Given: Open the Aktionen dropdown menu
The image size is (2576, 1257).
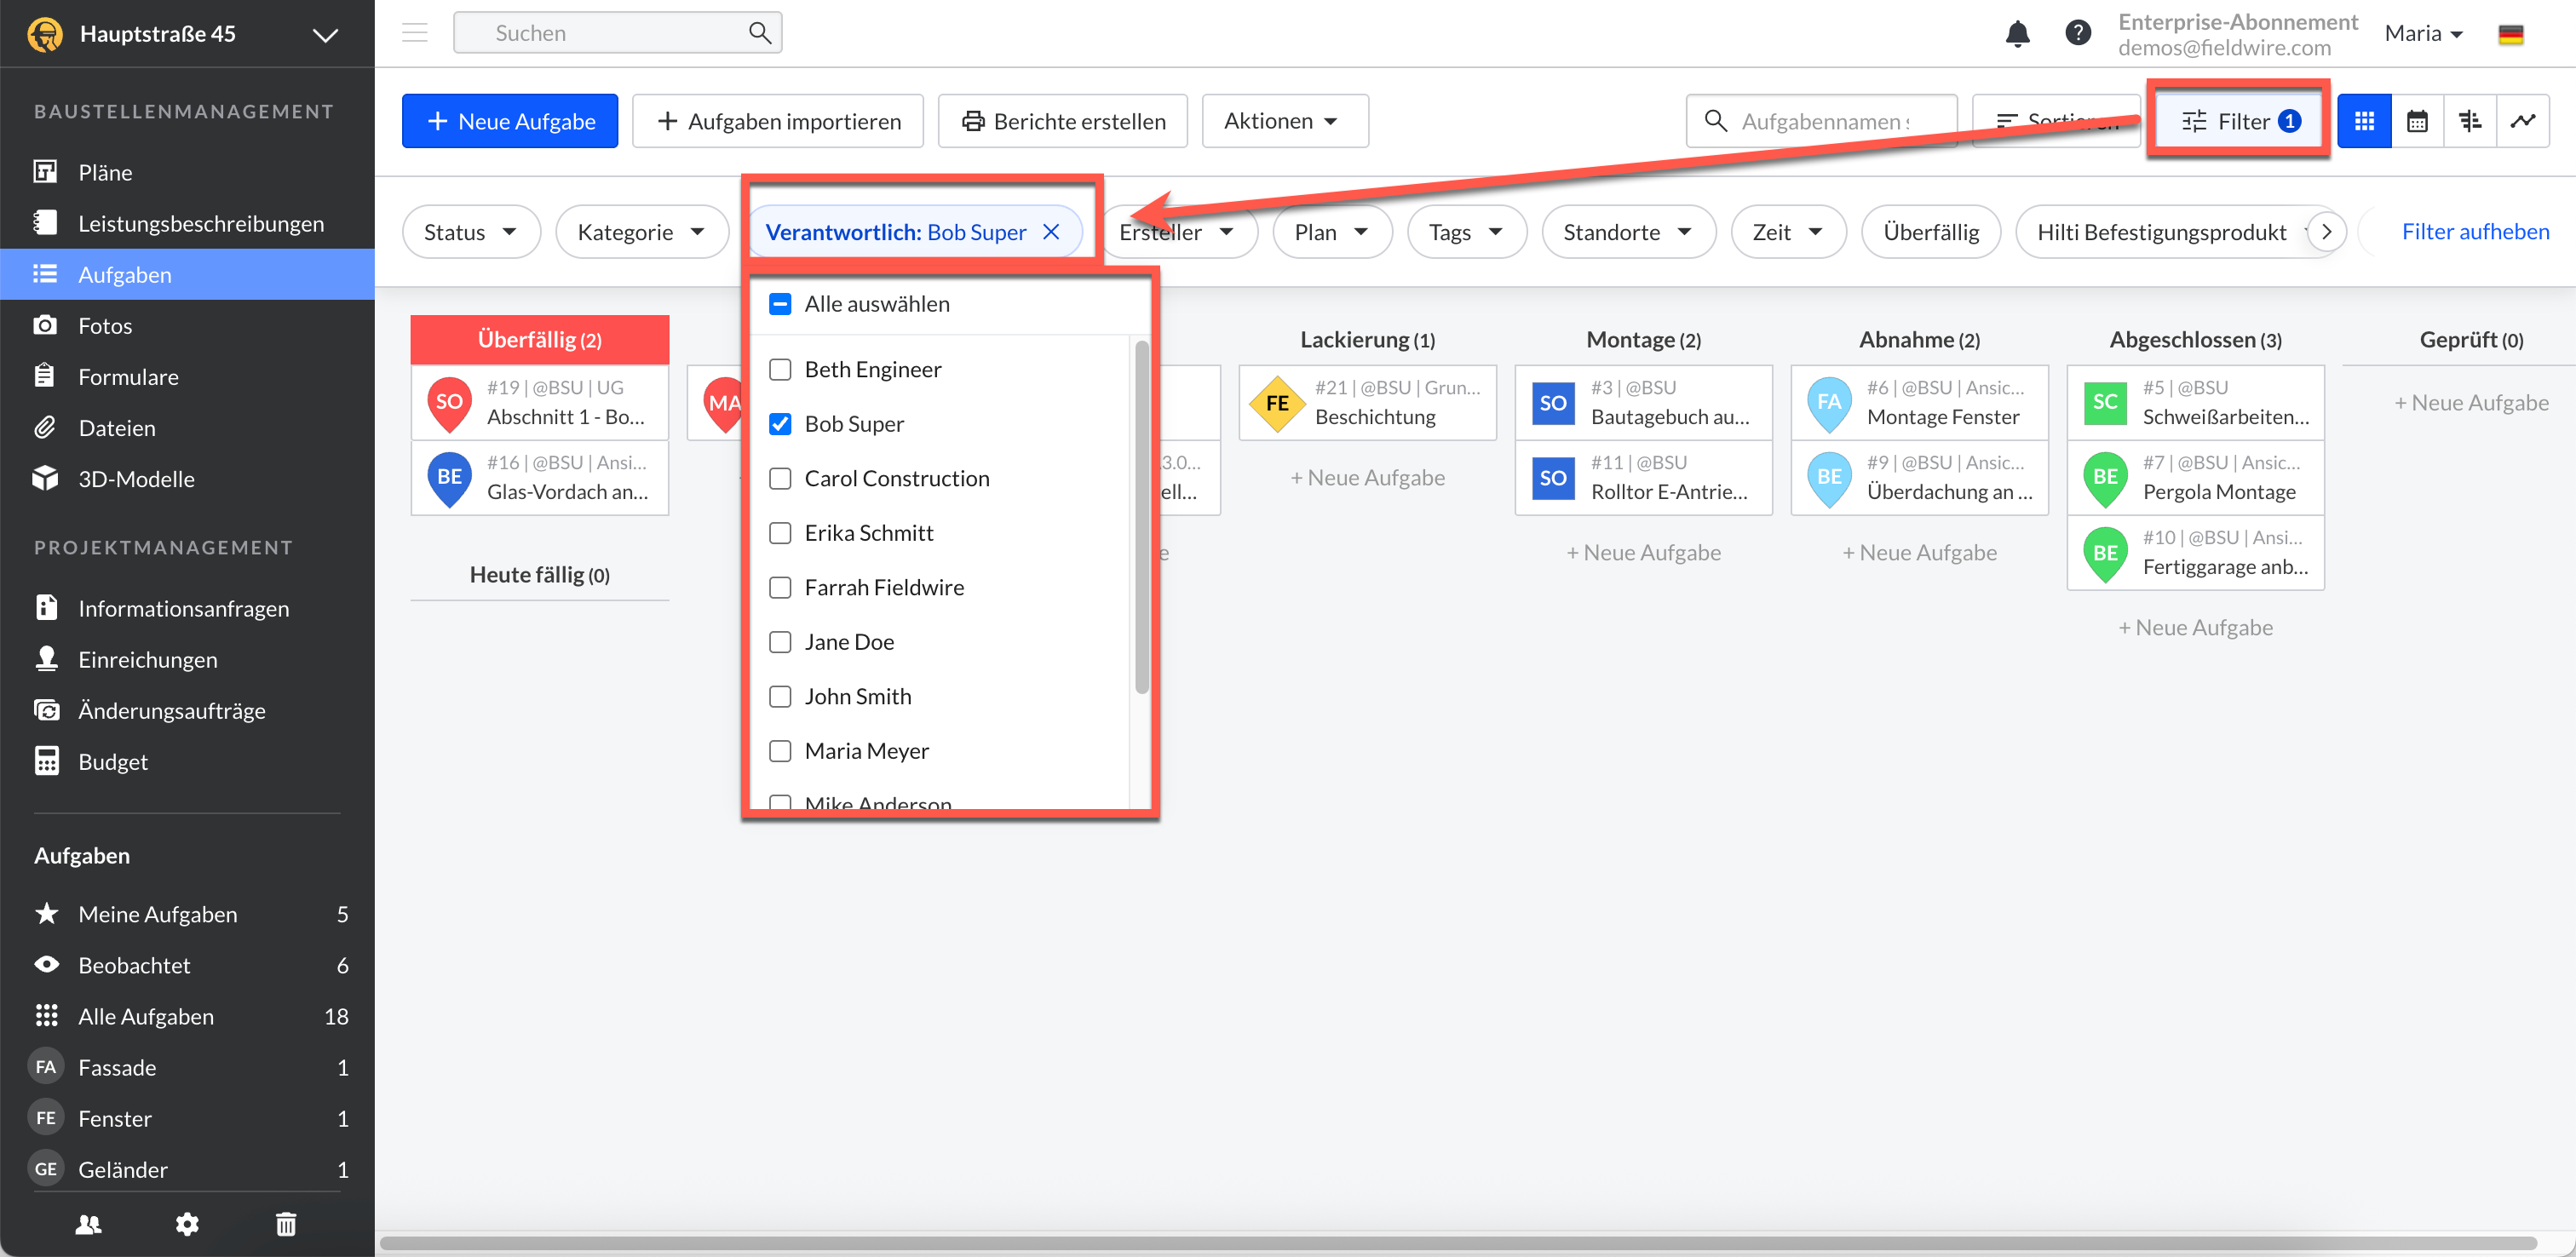Looking at the screenshot, I should pyautogui.click(x=1283, y=121).
